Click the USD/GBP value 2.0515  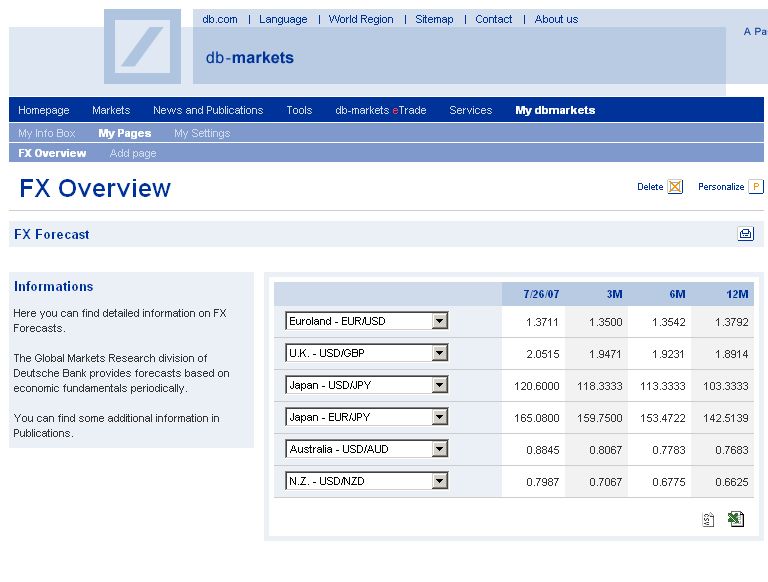(543, 354)
